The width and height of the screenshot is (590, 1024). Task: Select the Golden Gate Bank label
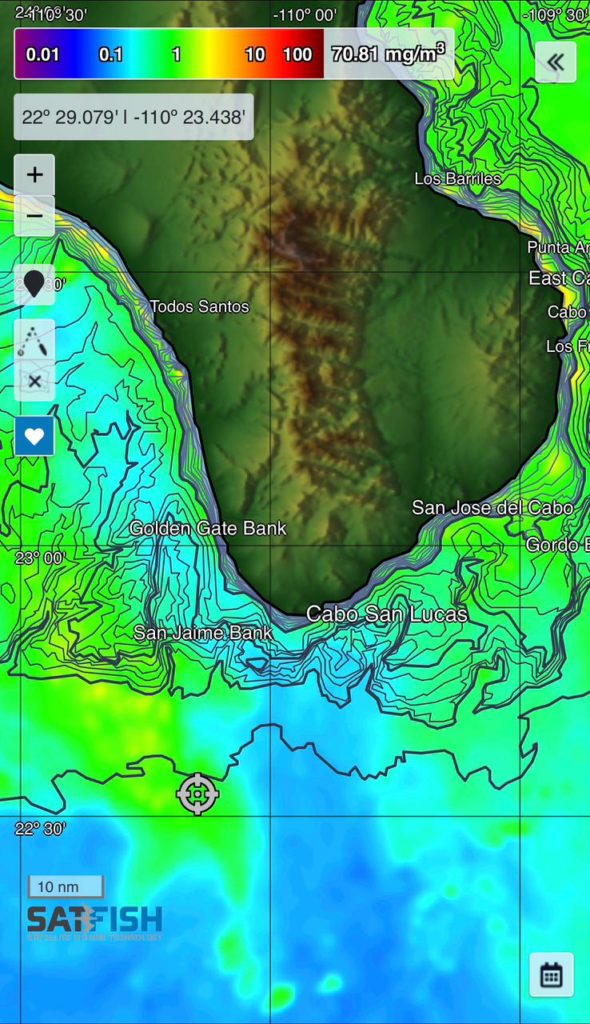[x=208, y=528]
